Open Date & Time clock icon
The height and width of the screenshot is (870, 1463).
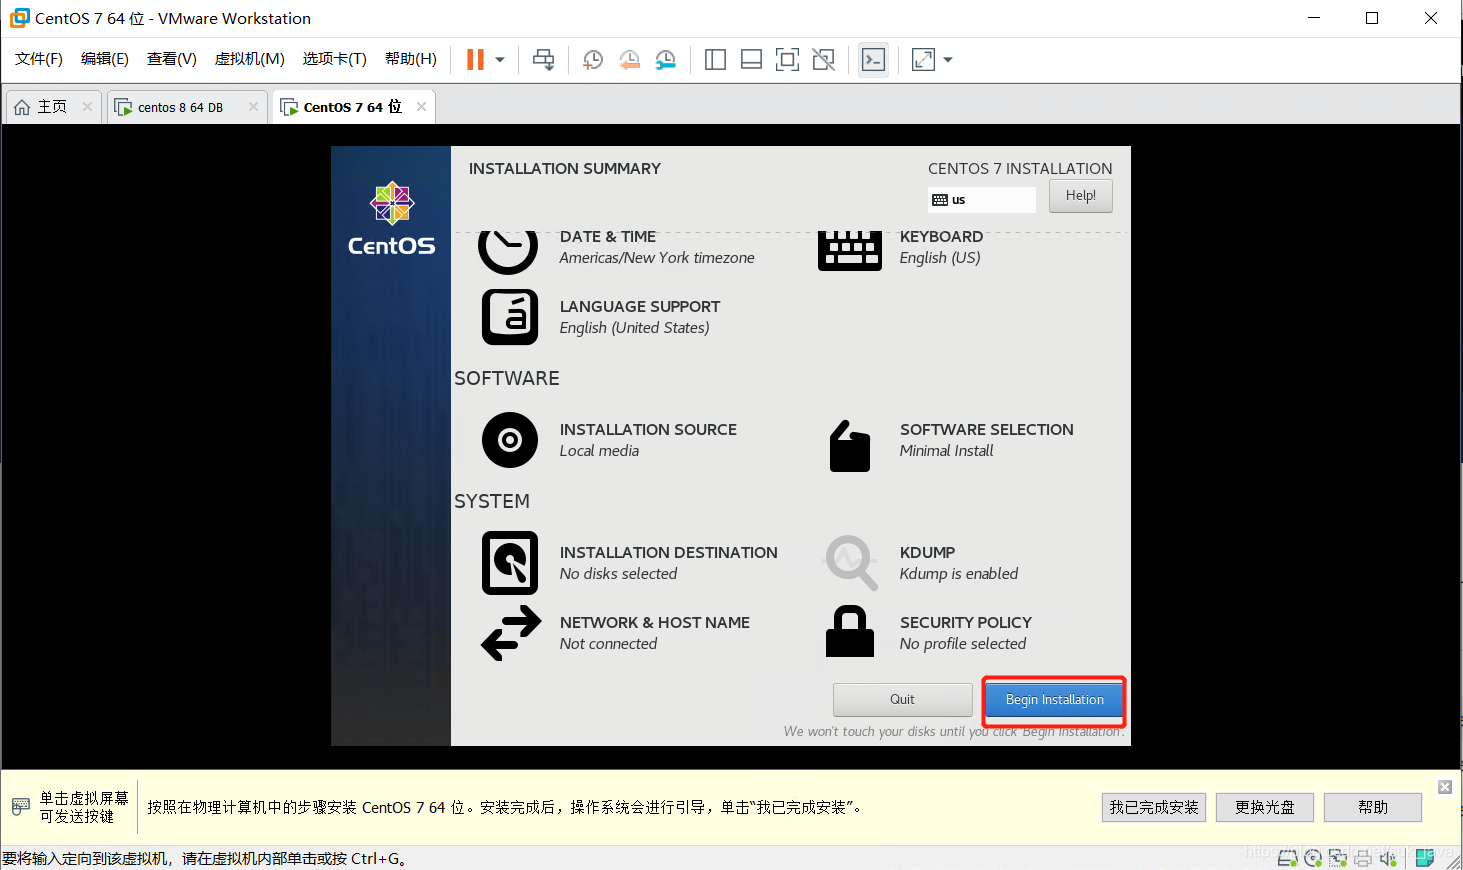pyautogui.click(x=508, y=252)
